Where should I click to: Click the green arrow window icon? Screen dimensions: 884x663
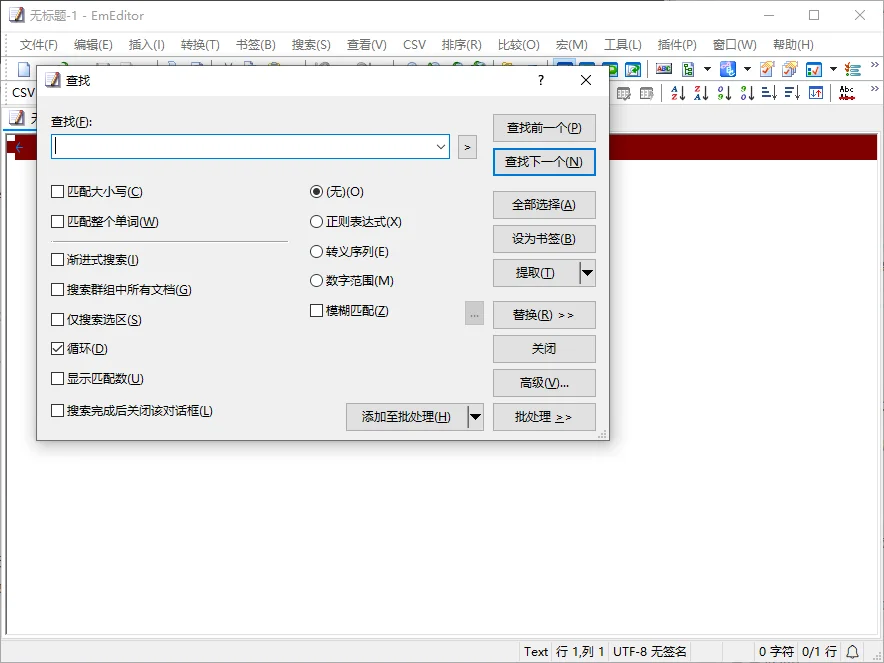point(633,69)
